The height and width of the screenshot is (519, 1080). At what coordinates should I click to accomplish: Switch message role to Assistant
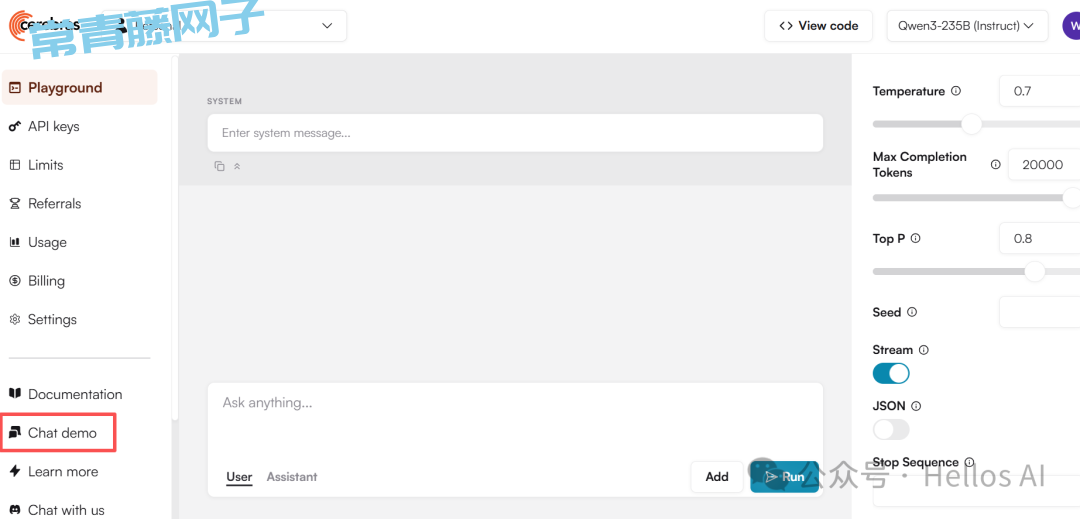click(x=292, y=477)
